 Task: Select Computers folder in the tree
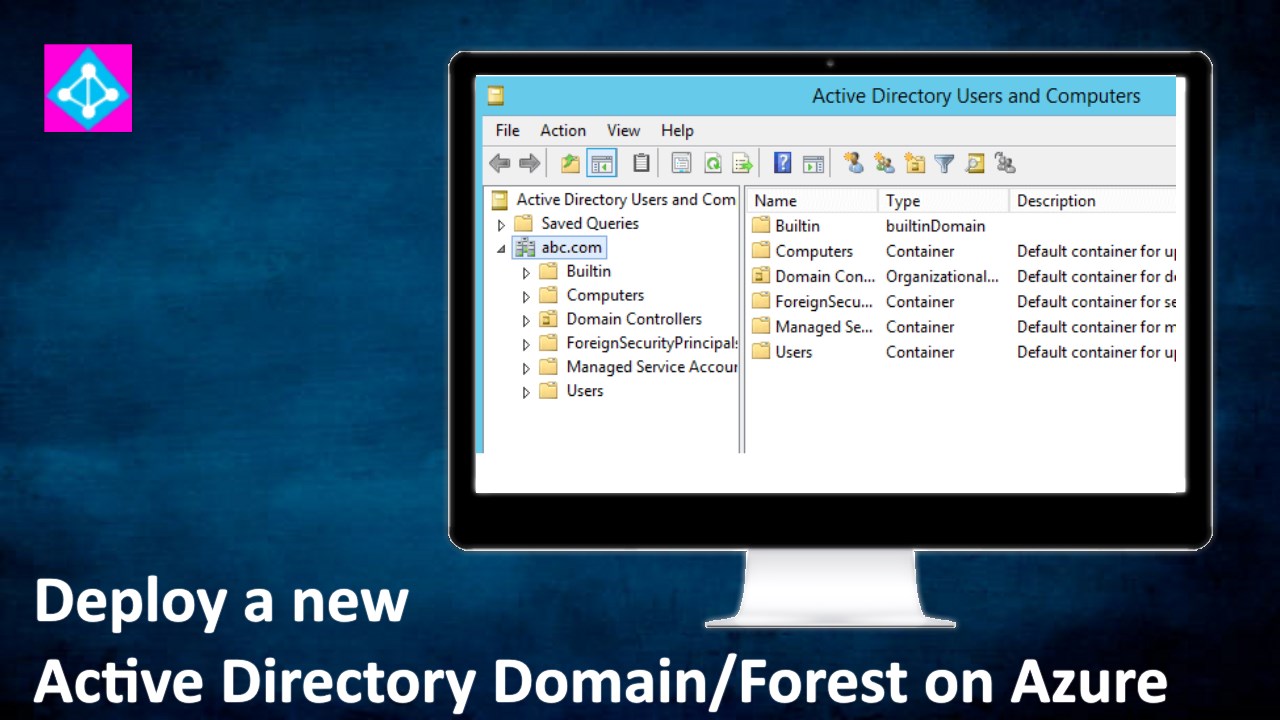coord(592,295)
